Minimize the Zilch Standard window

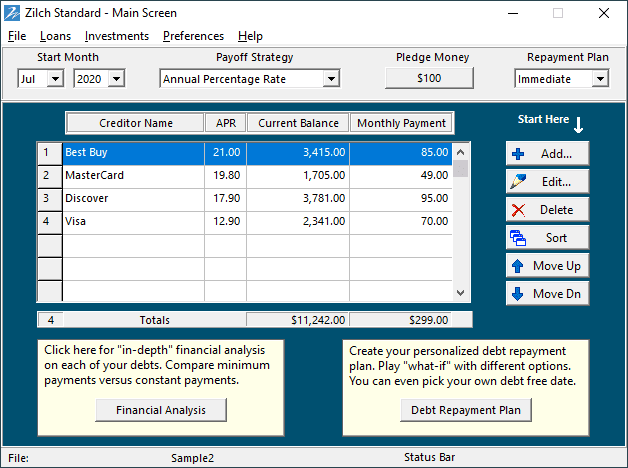click(x=513, y=13)
